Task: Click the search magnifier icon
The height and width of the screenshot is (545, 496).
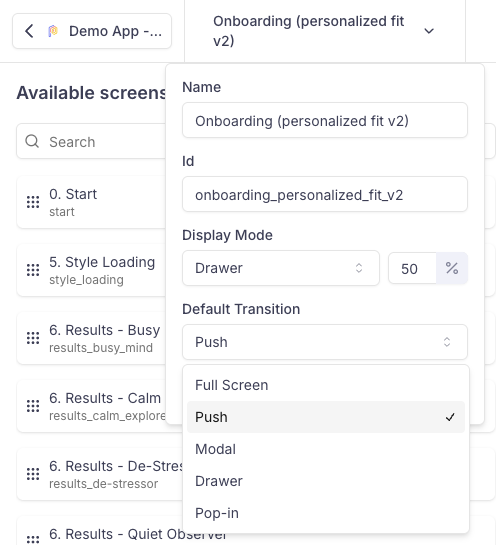Action: (x=32, y=141)
